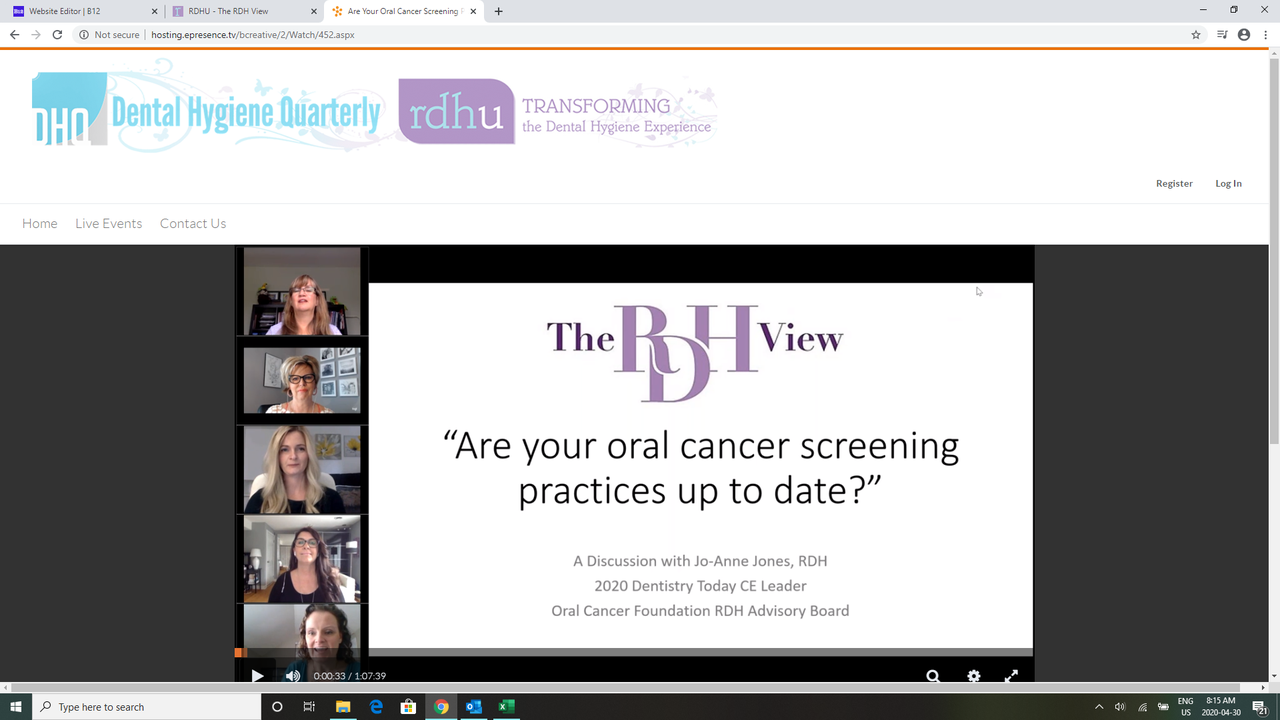Mute the video volume speaker icon
Screen dimensions: 1280x720
pos(292,676)
